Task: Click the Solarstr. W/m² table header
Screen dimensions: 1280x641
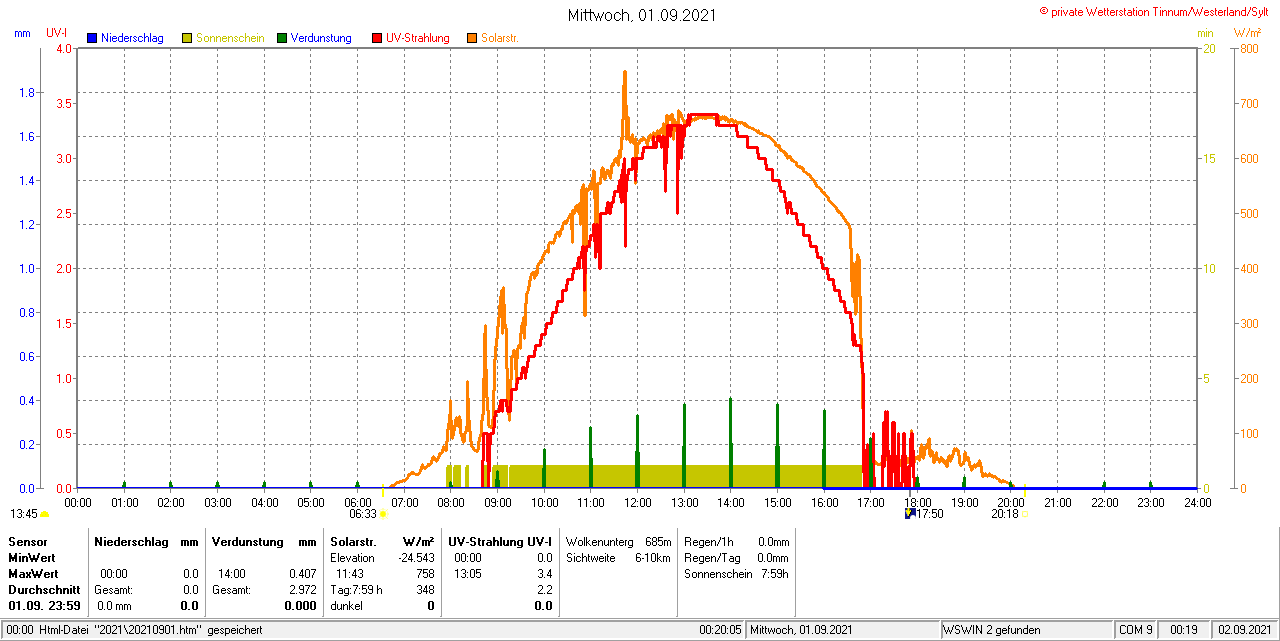Action: (x=382, y=541)
